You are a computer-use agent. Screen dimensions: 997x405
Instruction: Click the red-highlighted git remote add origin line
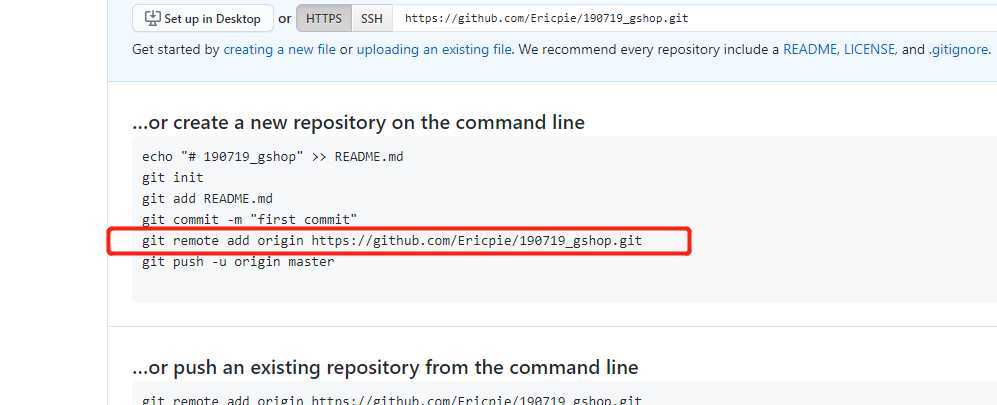[x=392, y=241]
